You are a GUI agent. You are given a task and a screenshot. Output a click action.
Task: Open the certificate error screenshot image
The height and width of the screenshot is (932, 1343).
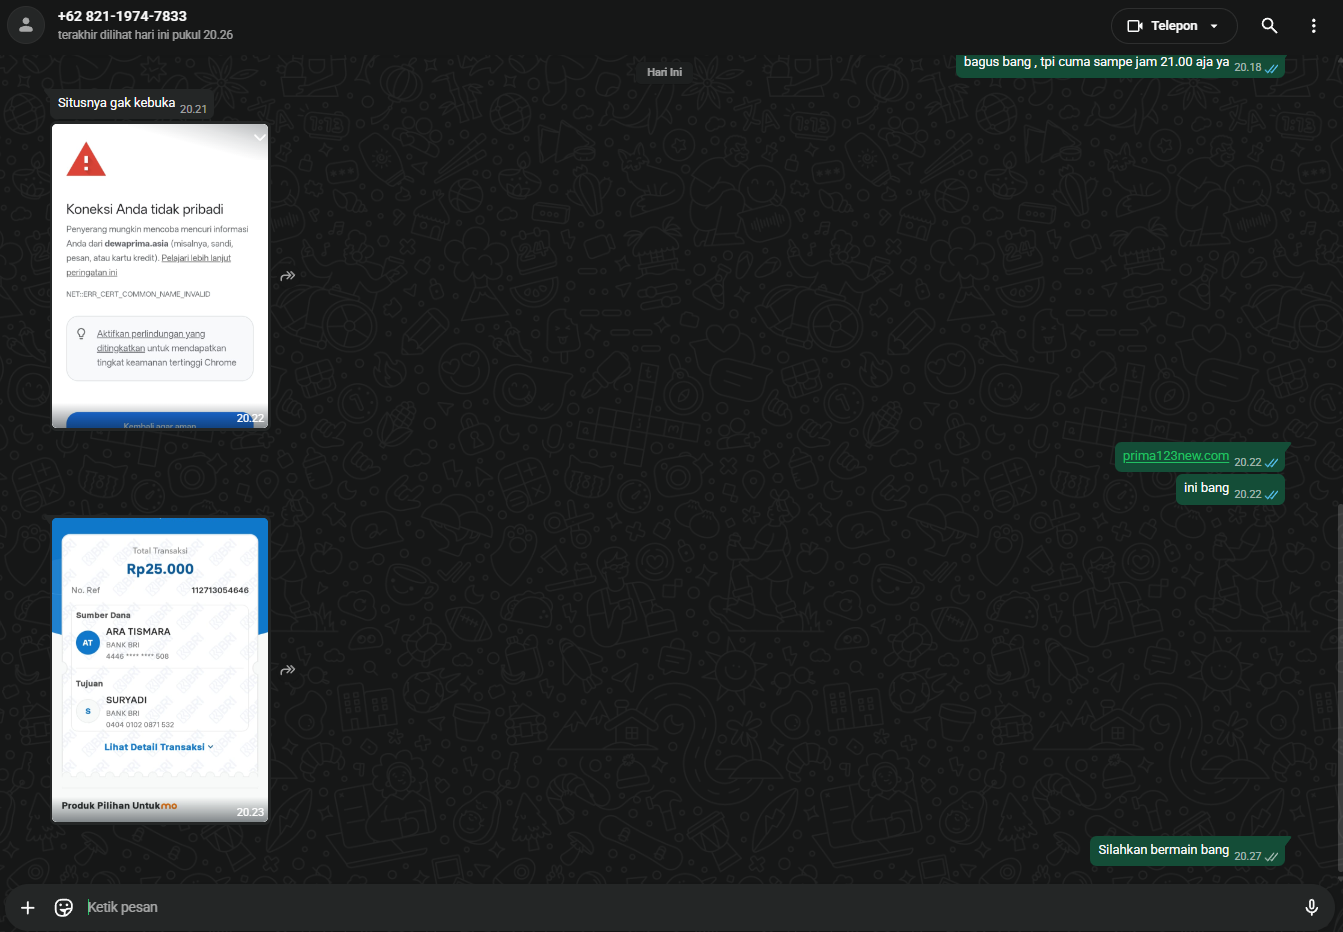(x=160, y=276)
